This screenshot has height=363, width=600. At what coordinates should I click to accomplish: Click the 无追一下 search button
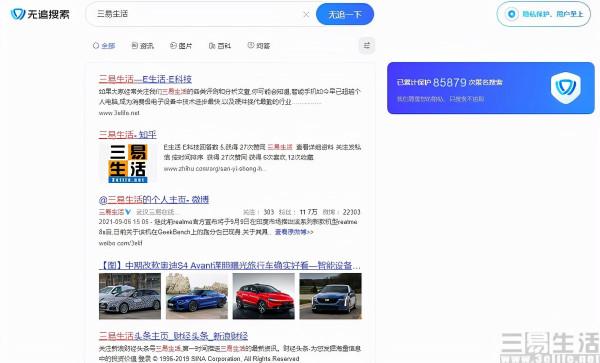click(x=345, y=14)
